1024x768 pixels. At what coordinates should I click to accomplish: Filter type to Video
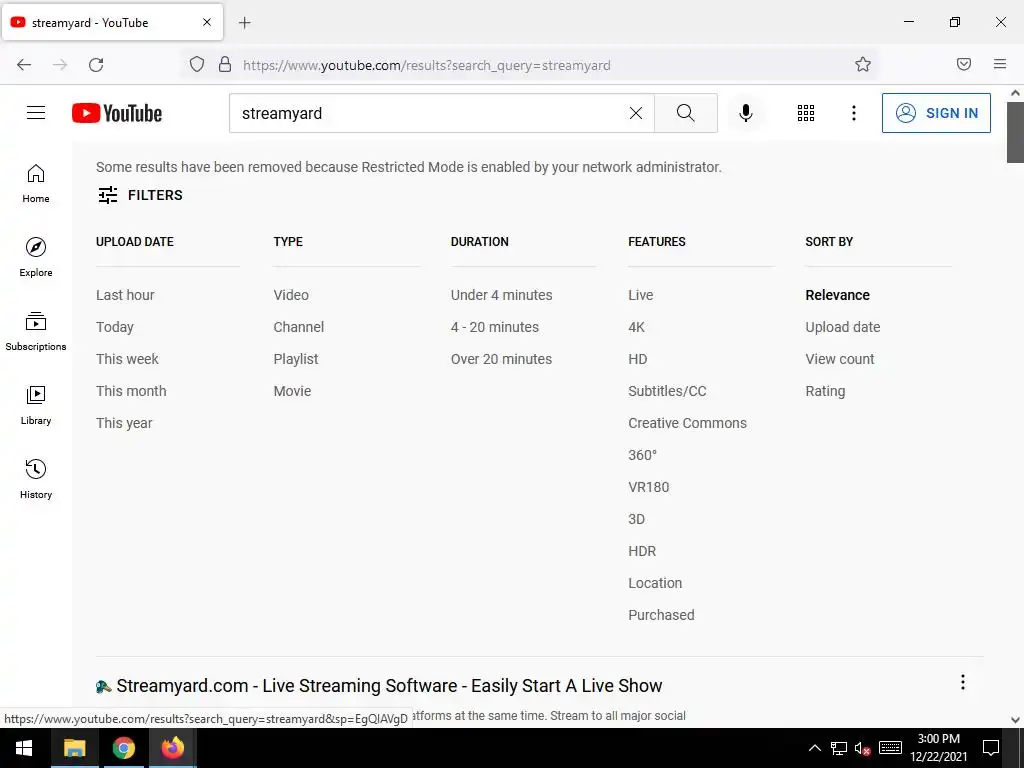291,295
